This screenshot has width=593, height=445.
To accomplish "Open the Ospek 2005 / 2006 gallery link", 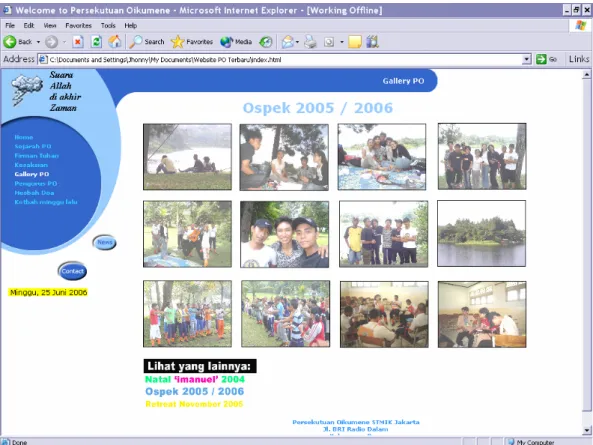I will pos(194,391).
